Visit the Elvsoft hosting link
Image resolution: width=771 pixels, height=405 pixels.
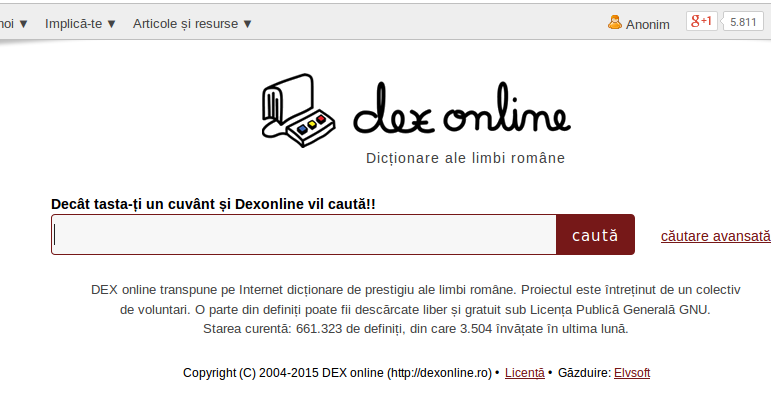click(x=632, y=373)
